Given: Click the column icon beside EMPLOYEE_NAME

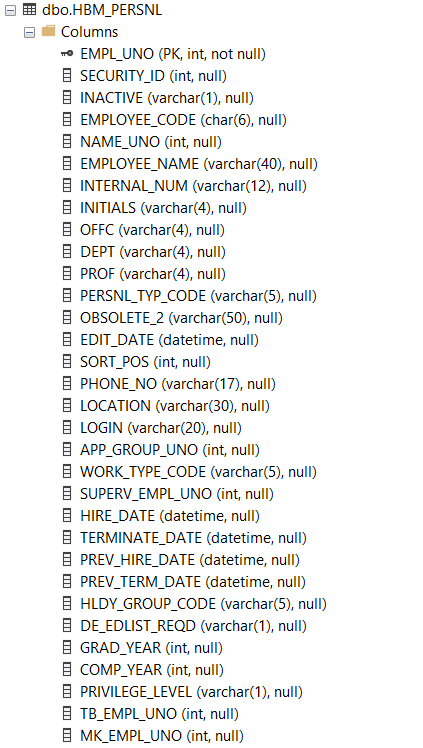Looking at the screenshot, I should point(67,164).
